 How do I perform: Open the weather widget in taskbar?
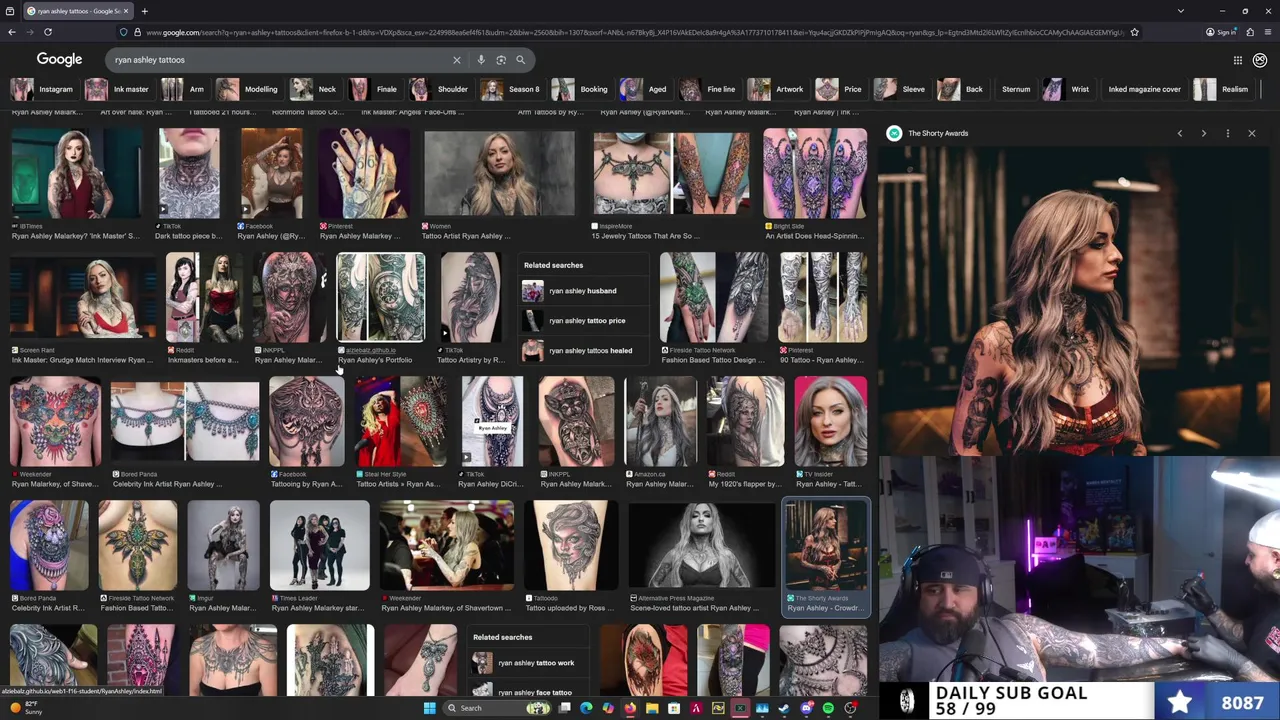click(x=25, y=708)
